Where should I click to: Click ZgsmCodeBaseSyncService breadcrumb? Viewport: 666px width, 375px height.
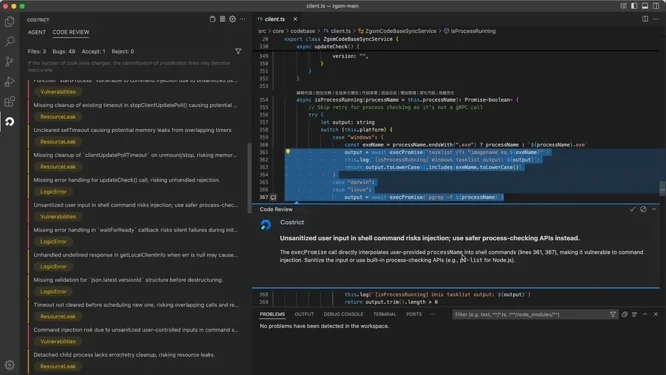400,31
